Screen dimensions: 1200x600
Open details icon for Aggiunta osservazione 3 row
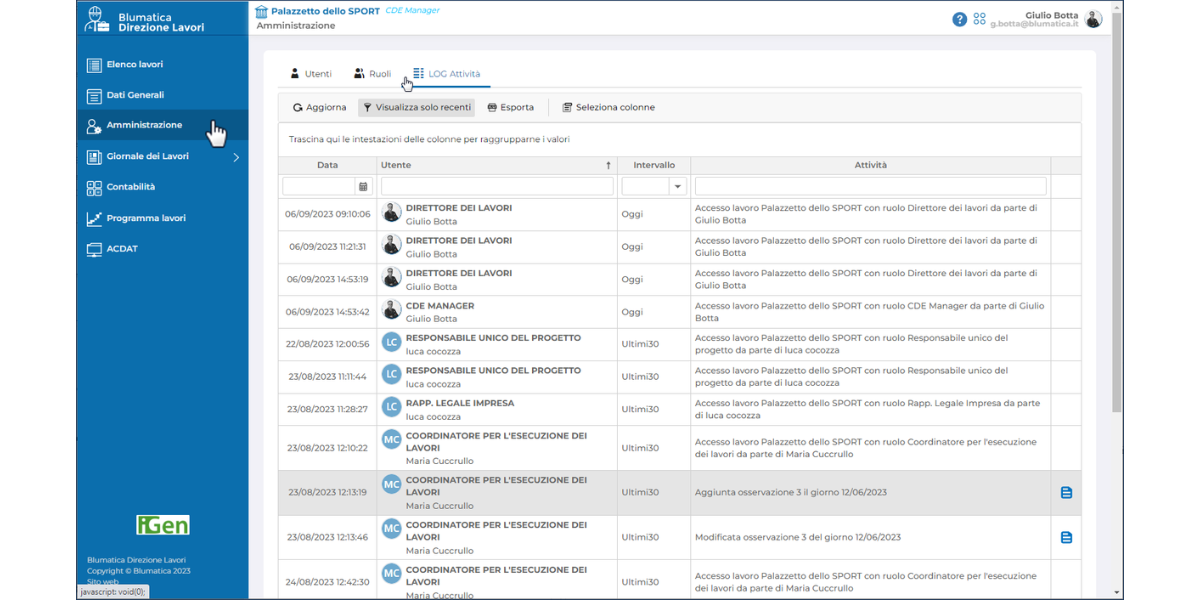tap(1066, 493)
